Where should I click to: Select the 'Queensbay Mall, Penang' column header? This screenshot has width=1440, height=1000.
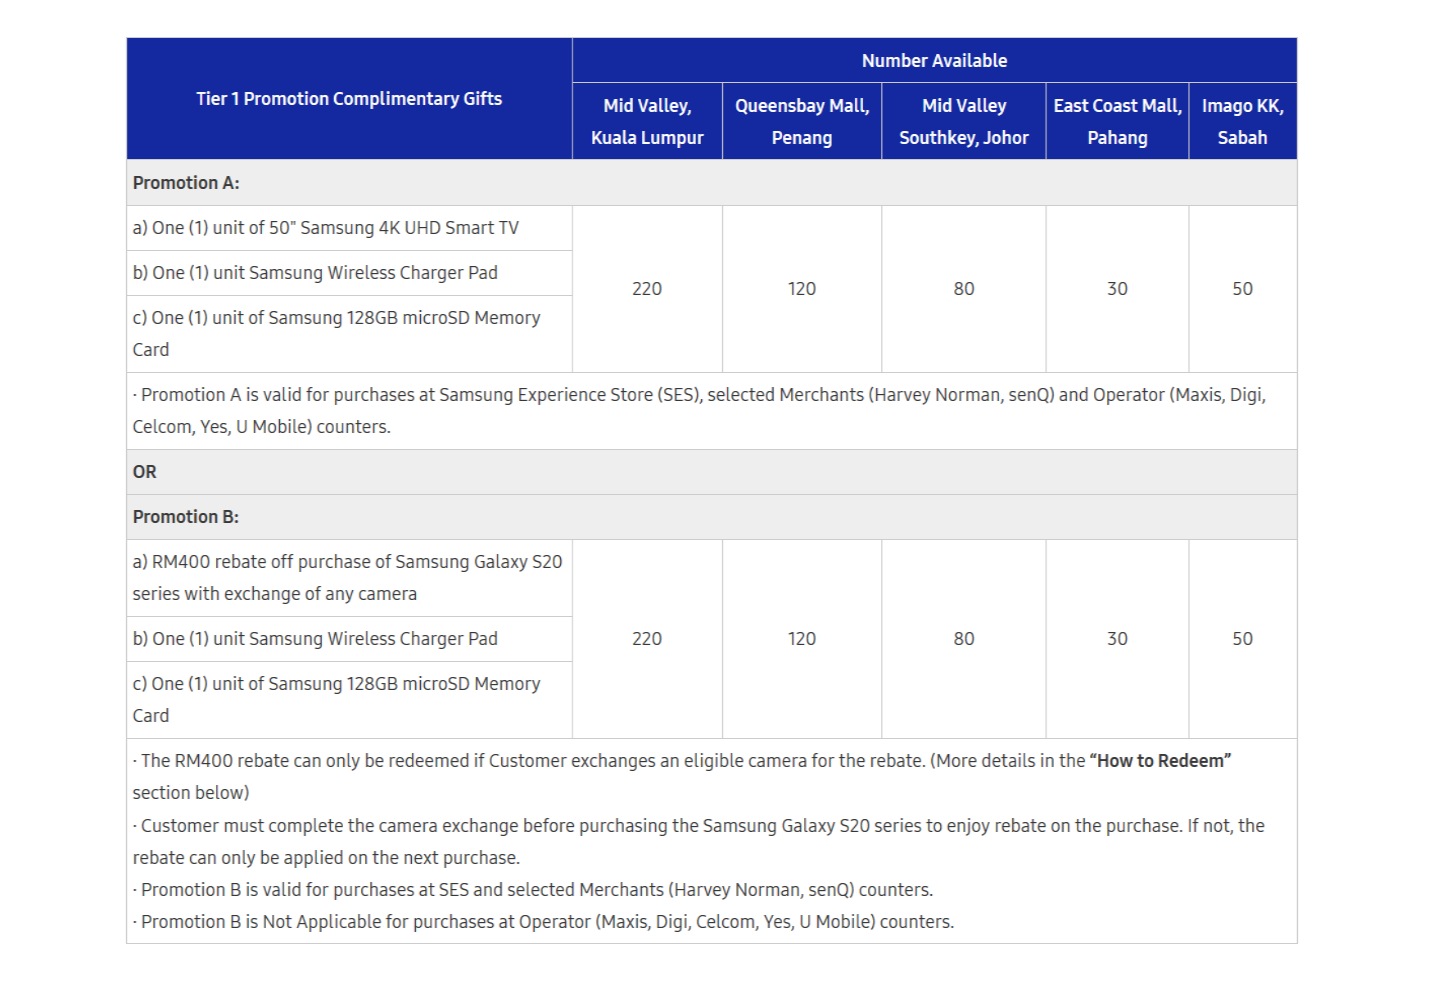[x=802, y=121]
